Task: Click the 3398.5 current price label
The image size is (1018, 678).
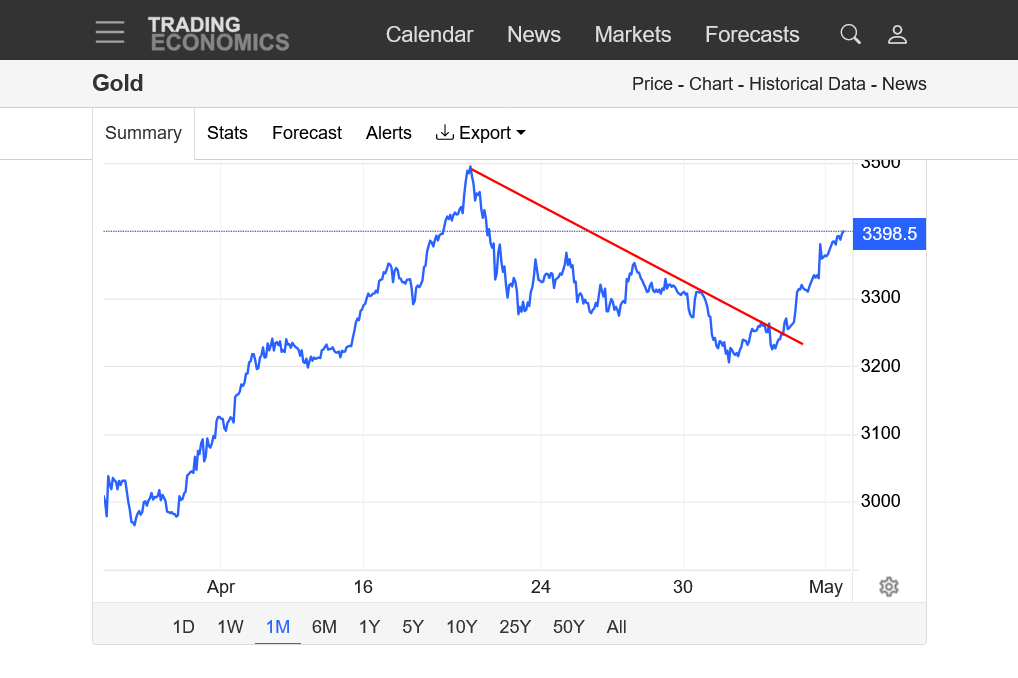Action: click(x=889, y=234)
